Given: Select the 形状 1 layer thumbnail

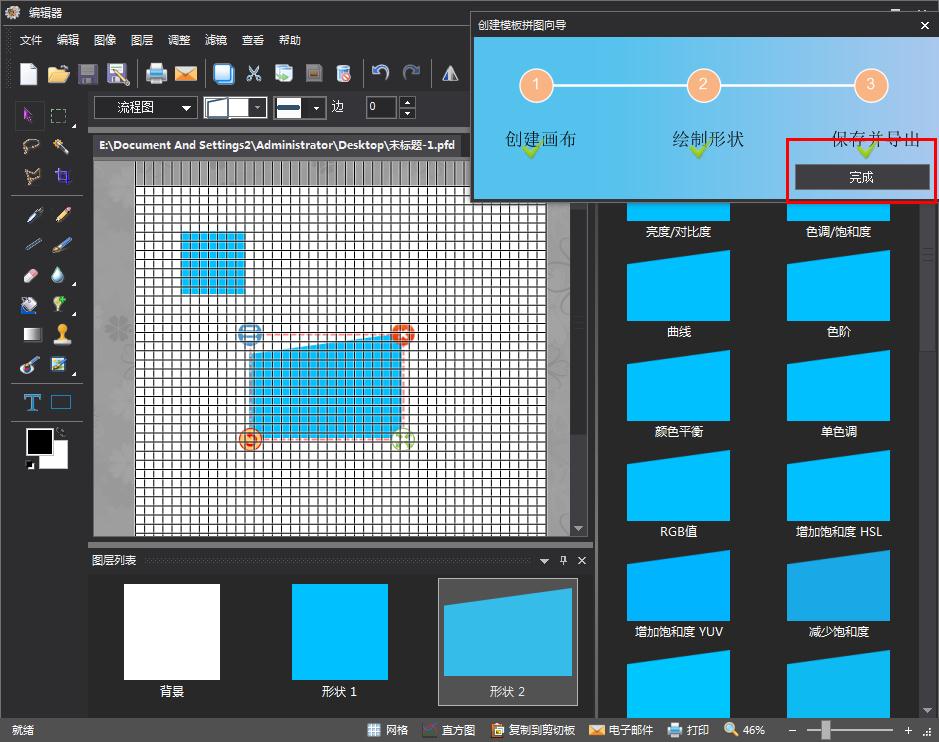Looking at the screenshot, I should tap(339, 632).
